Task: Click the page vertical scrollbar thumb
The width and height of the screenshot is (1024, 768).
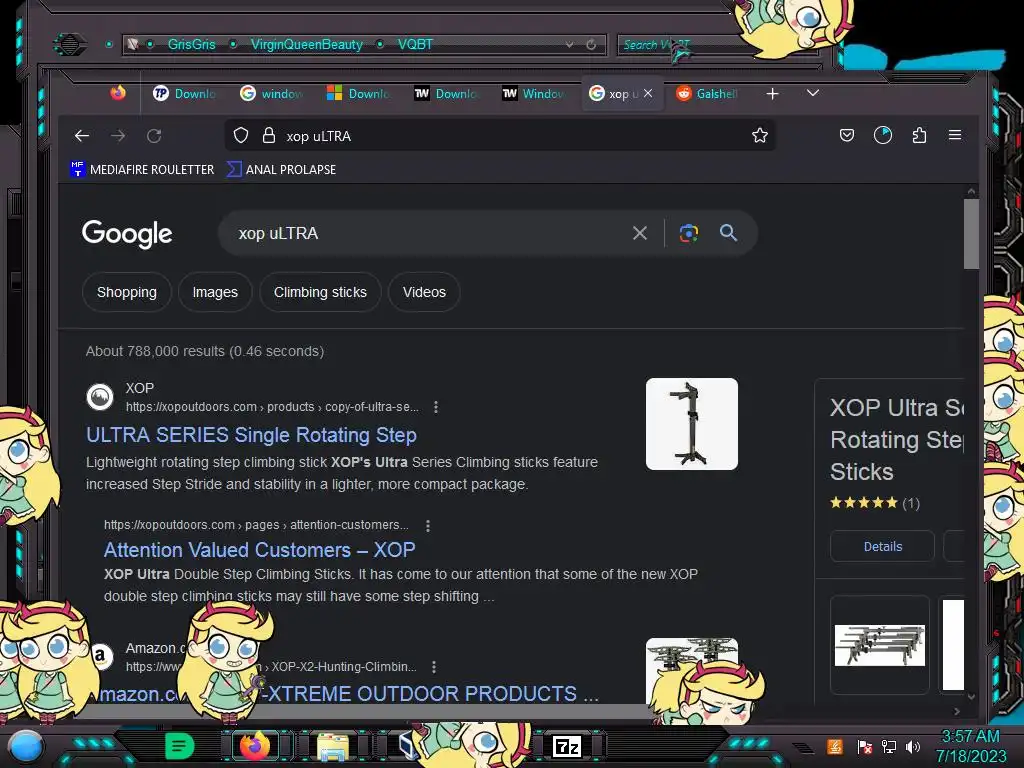Action: point(971,233)
